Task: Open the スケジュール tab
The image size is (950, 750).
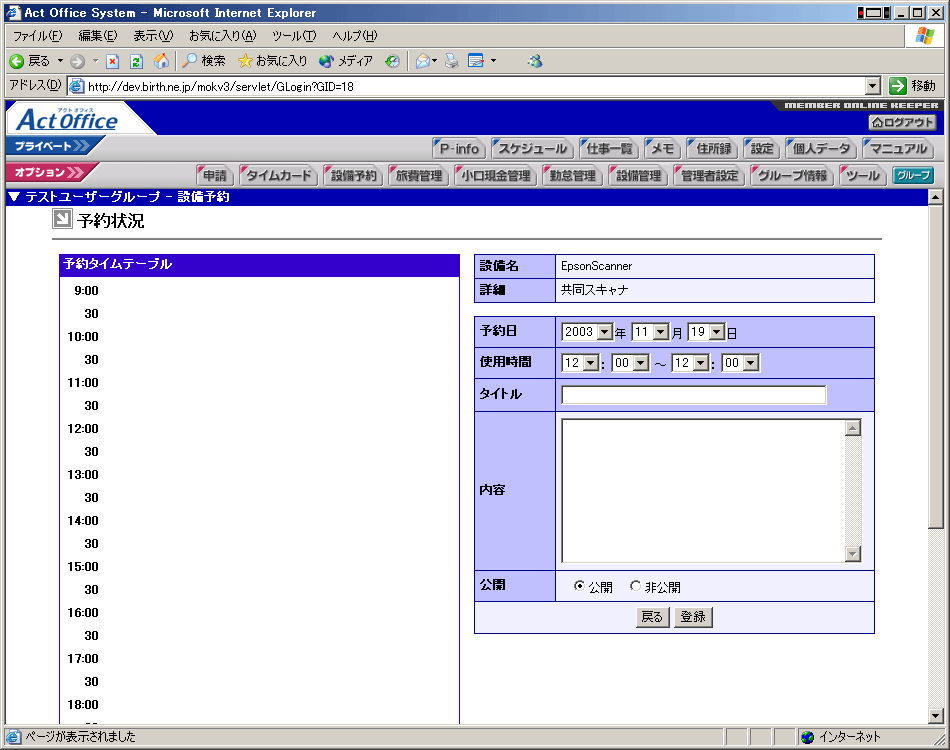Action: tap(533, 149)
